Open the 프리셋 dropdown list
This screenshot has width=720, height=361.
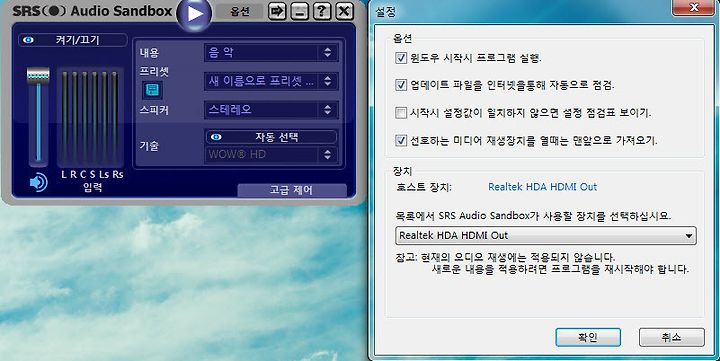(x=271, y=81)
